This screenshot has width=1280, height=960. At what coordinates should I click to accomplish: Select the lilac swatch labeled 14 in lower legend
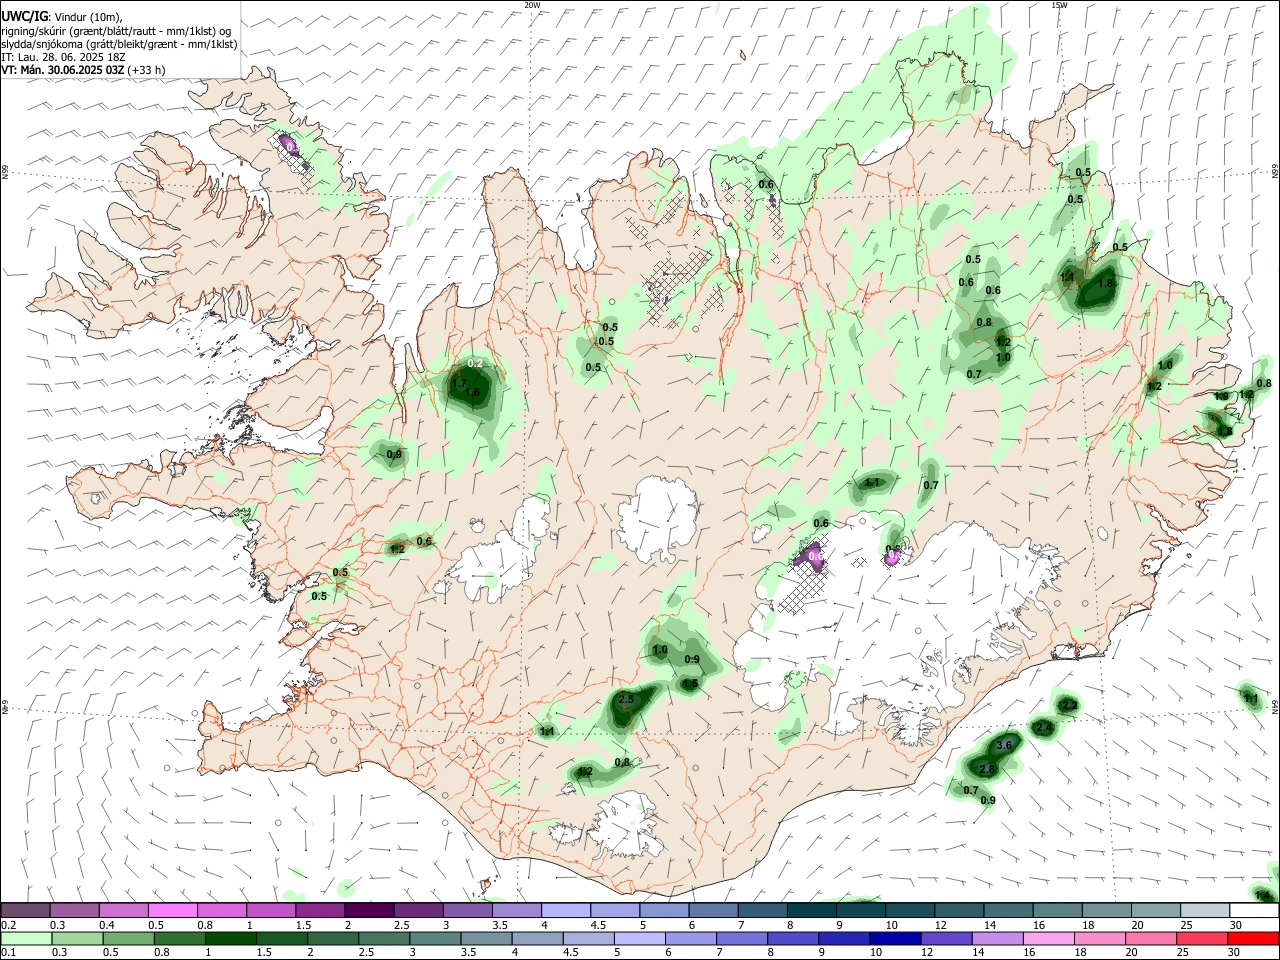pos(996,939)
